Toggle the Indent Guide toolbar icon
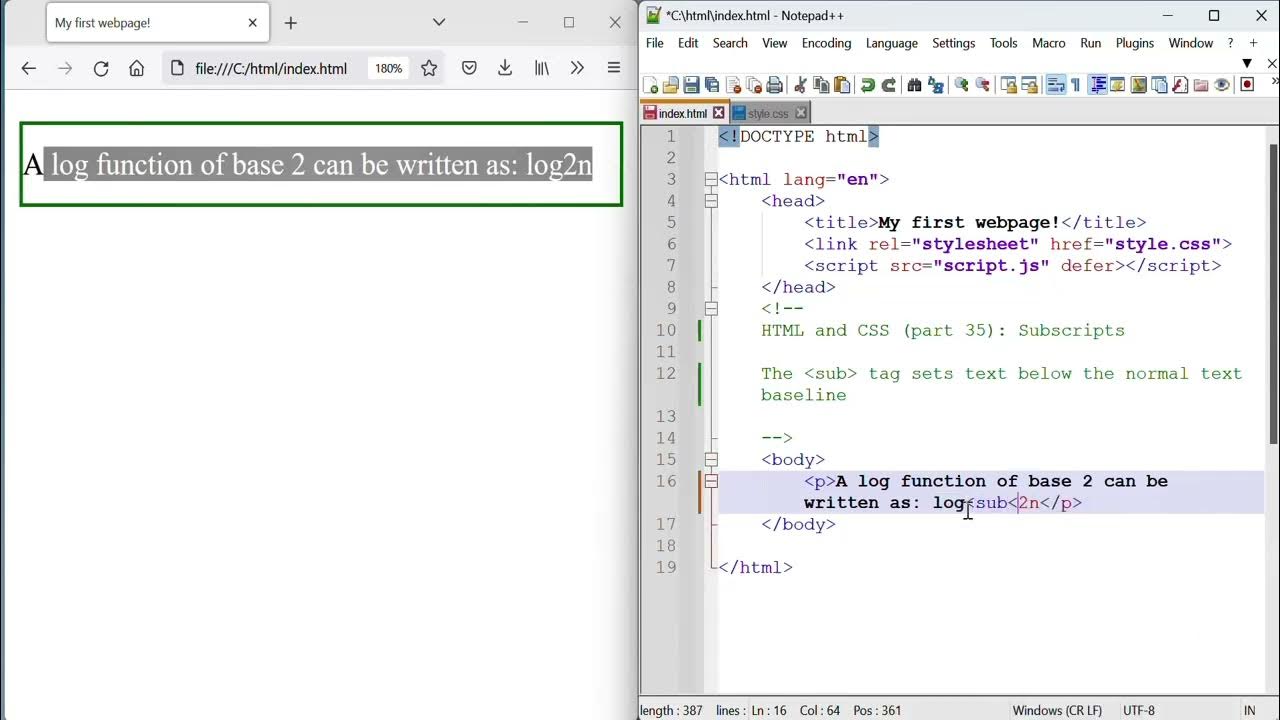1280x720 pixels. pos(1097,85)
